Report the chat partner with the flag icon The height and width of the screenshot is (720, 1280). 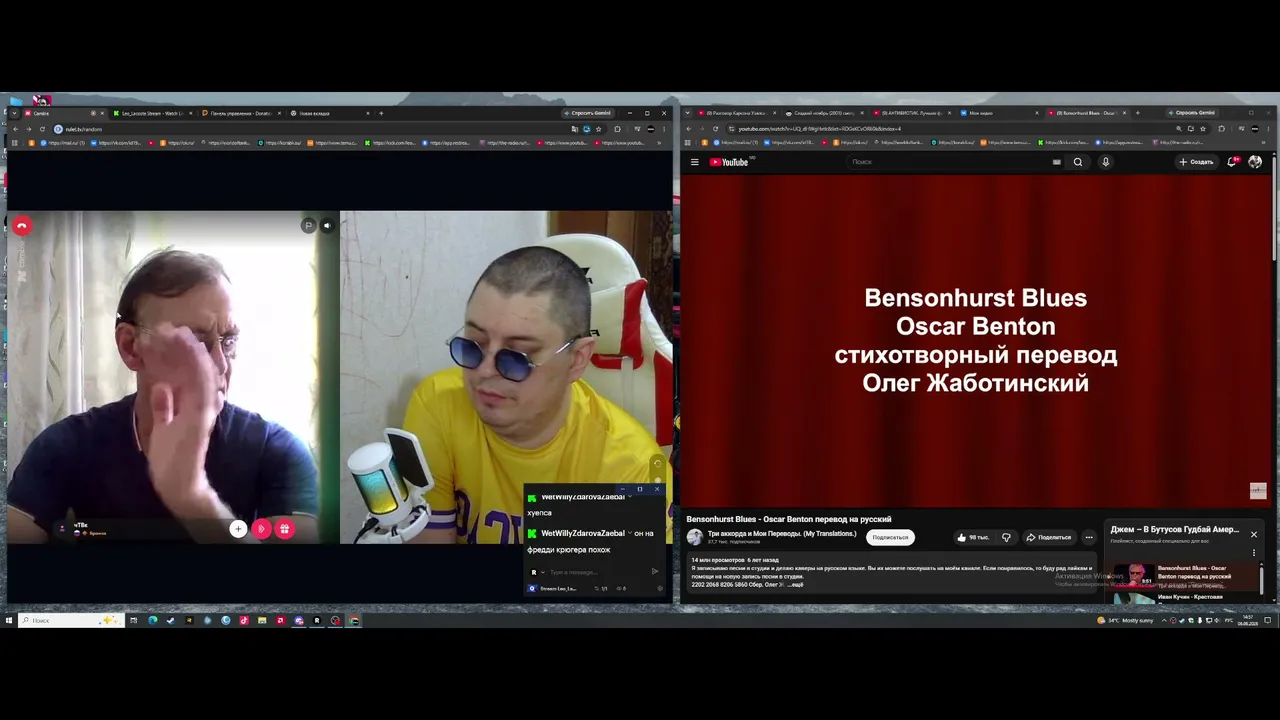coord(308,226)
